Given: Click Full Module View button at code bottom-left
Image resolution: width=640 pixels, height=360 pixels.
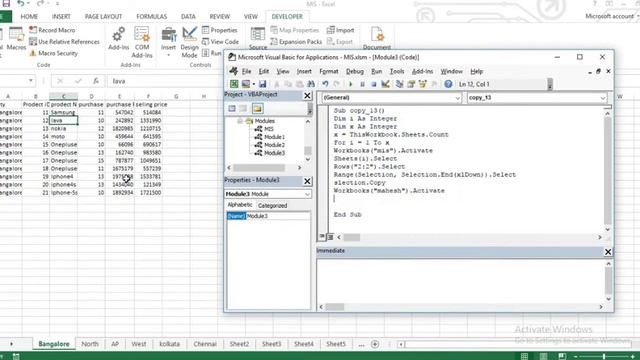Looking at the screenshot, I should pyautogui.click(x=330, y=237).
